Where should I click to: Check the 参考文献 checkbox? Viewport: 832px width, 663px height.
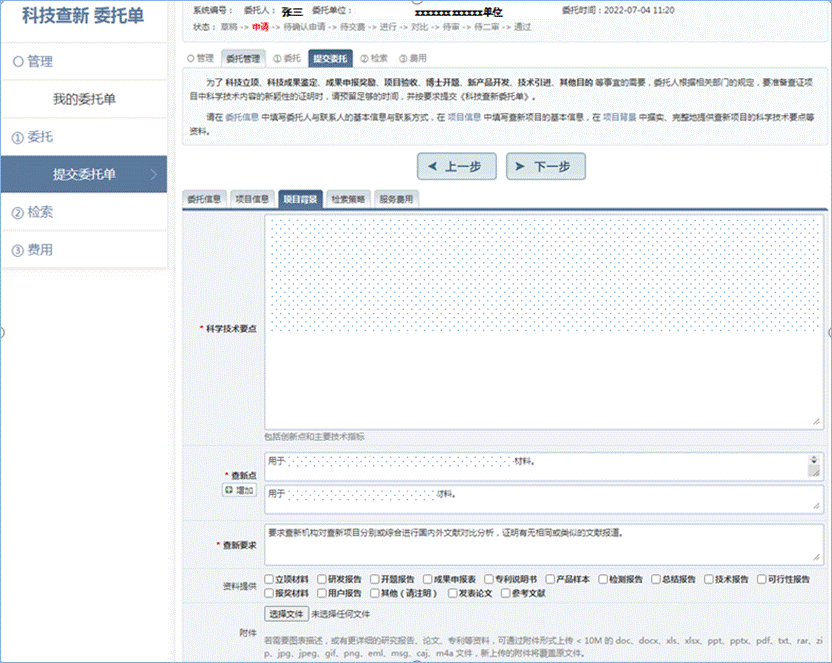(506, 593)
